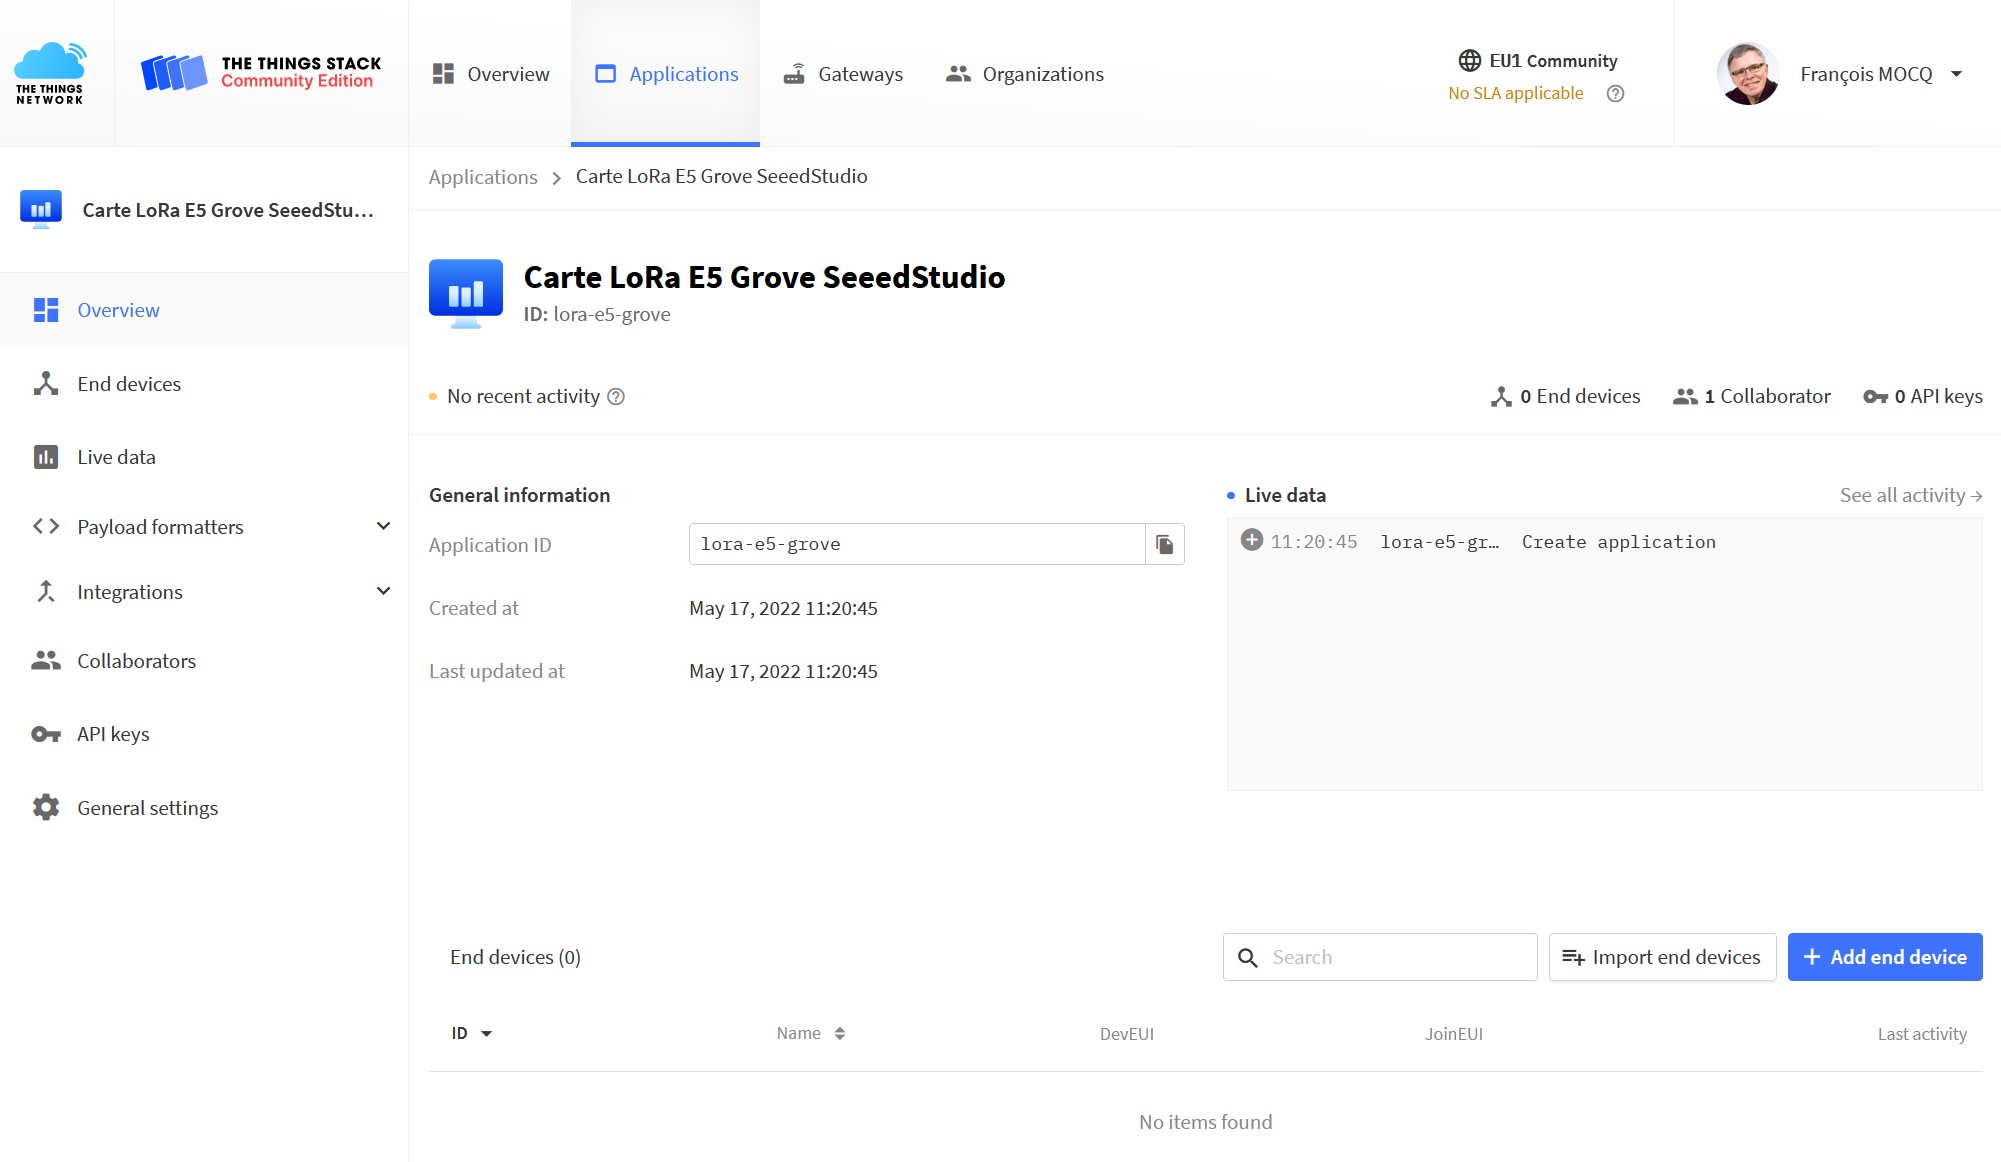
Task: Click the end devices Search field
Action: coord(1380,957)
